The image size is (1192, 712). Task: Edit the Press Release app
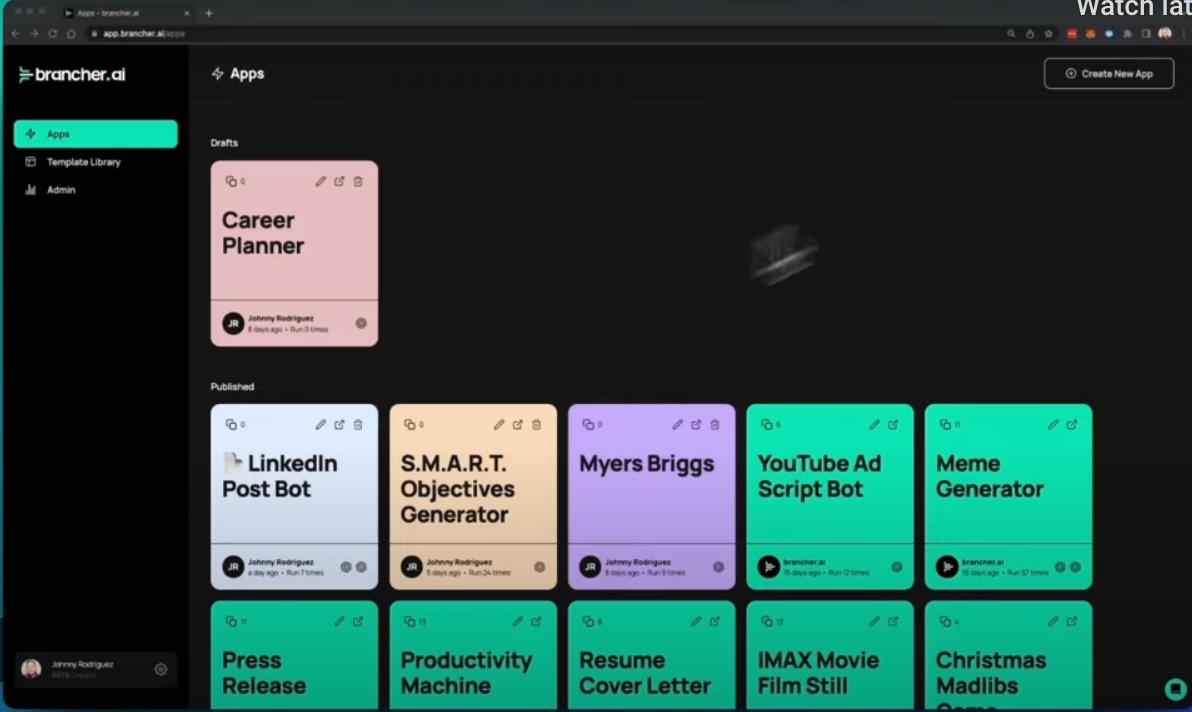pos(339,622)
